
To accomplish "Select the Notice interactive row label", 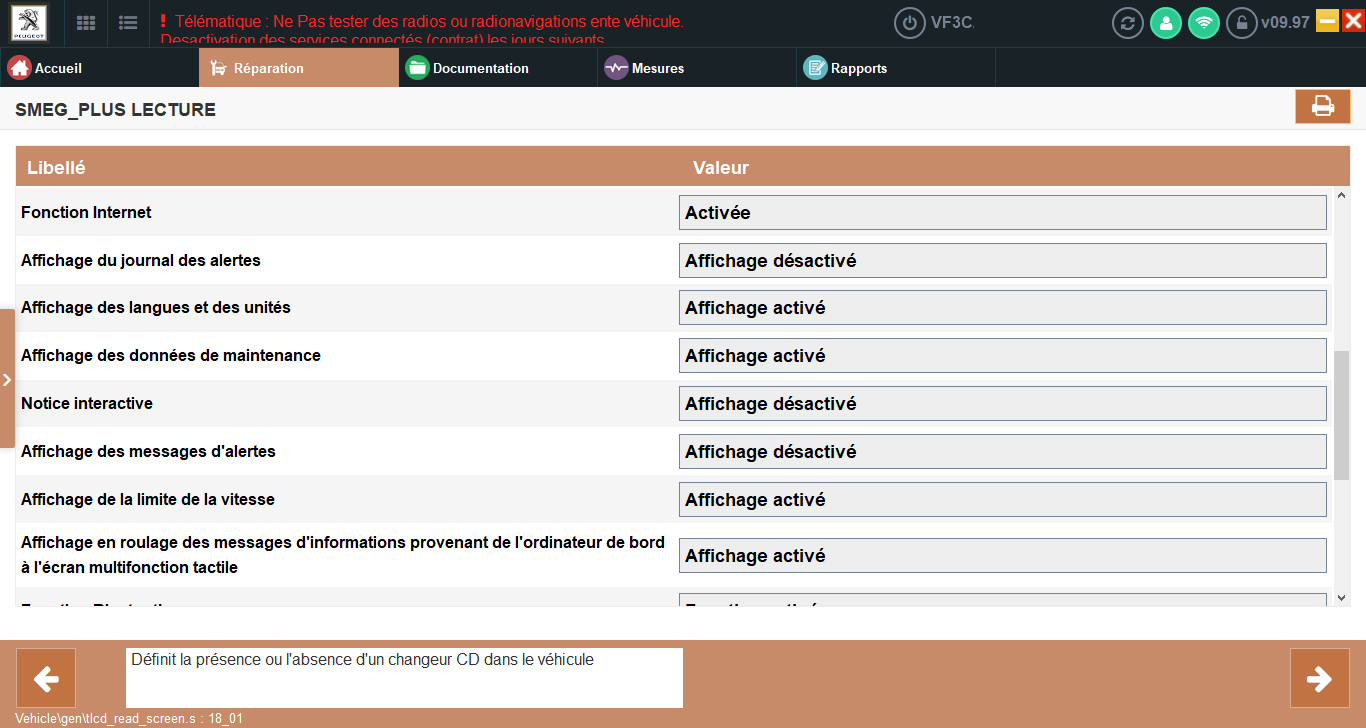I will (x=87, y=404).
